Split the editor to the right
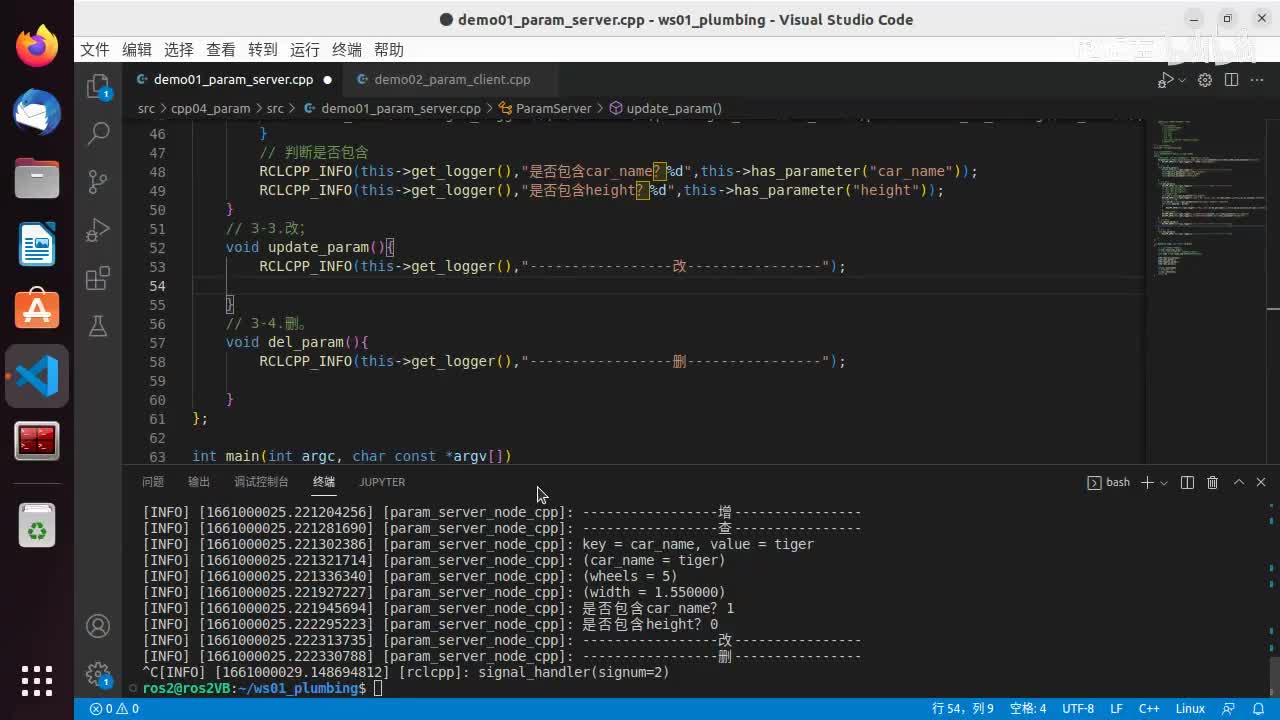1280x720 pixels. click(1231, 80)
